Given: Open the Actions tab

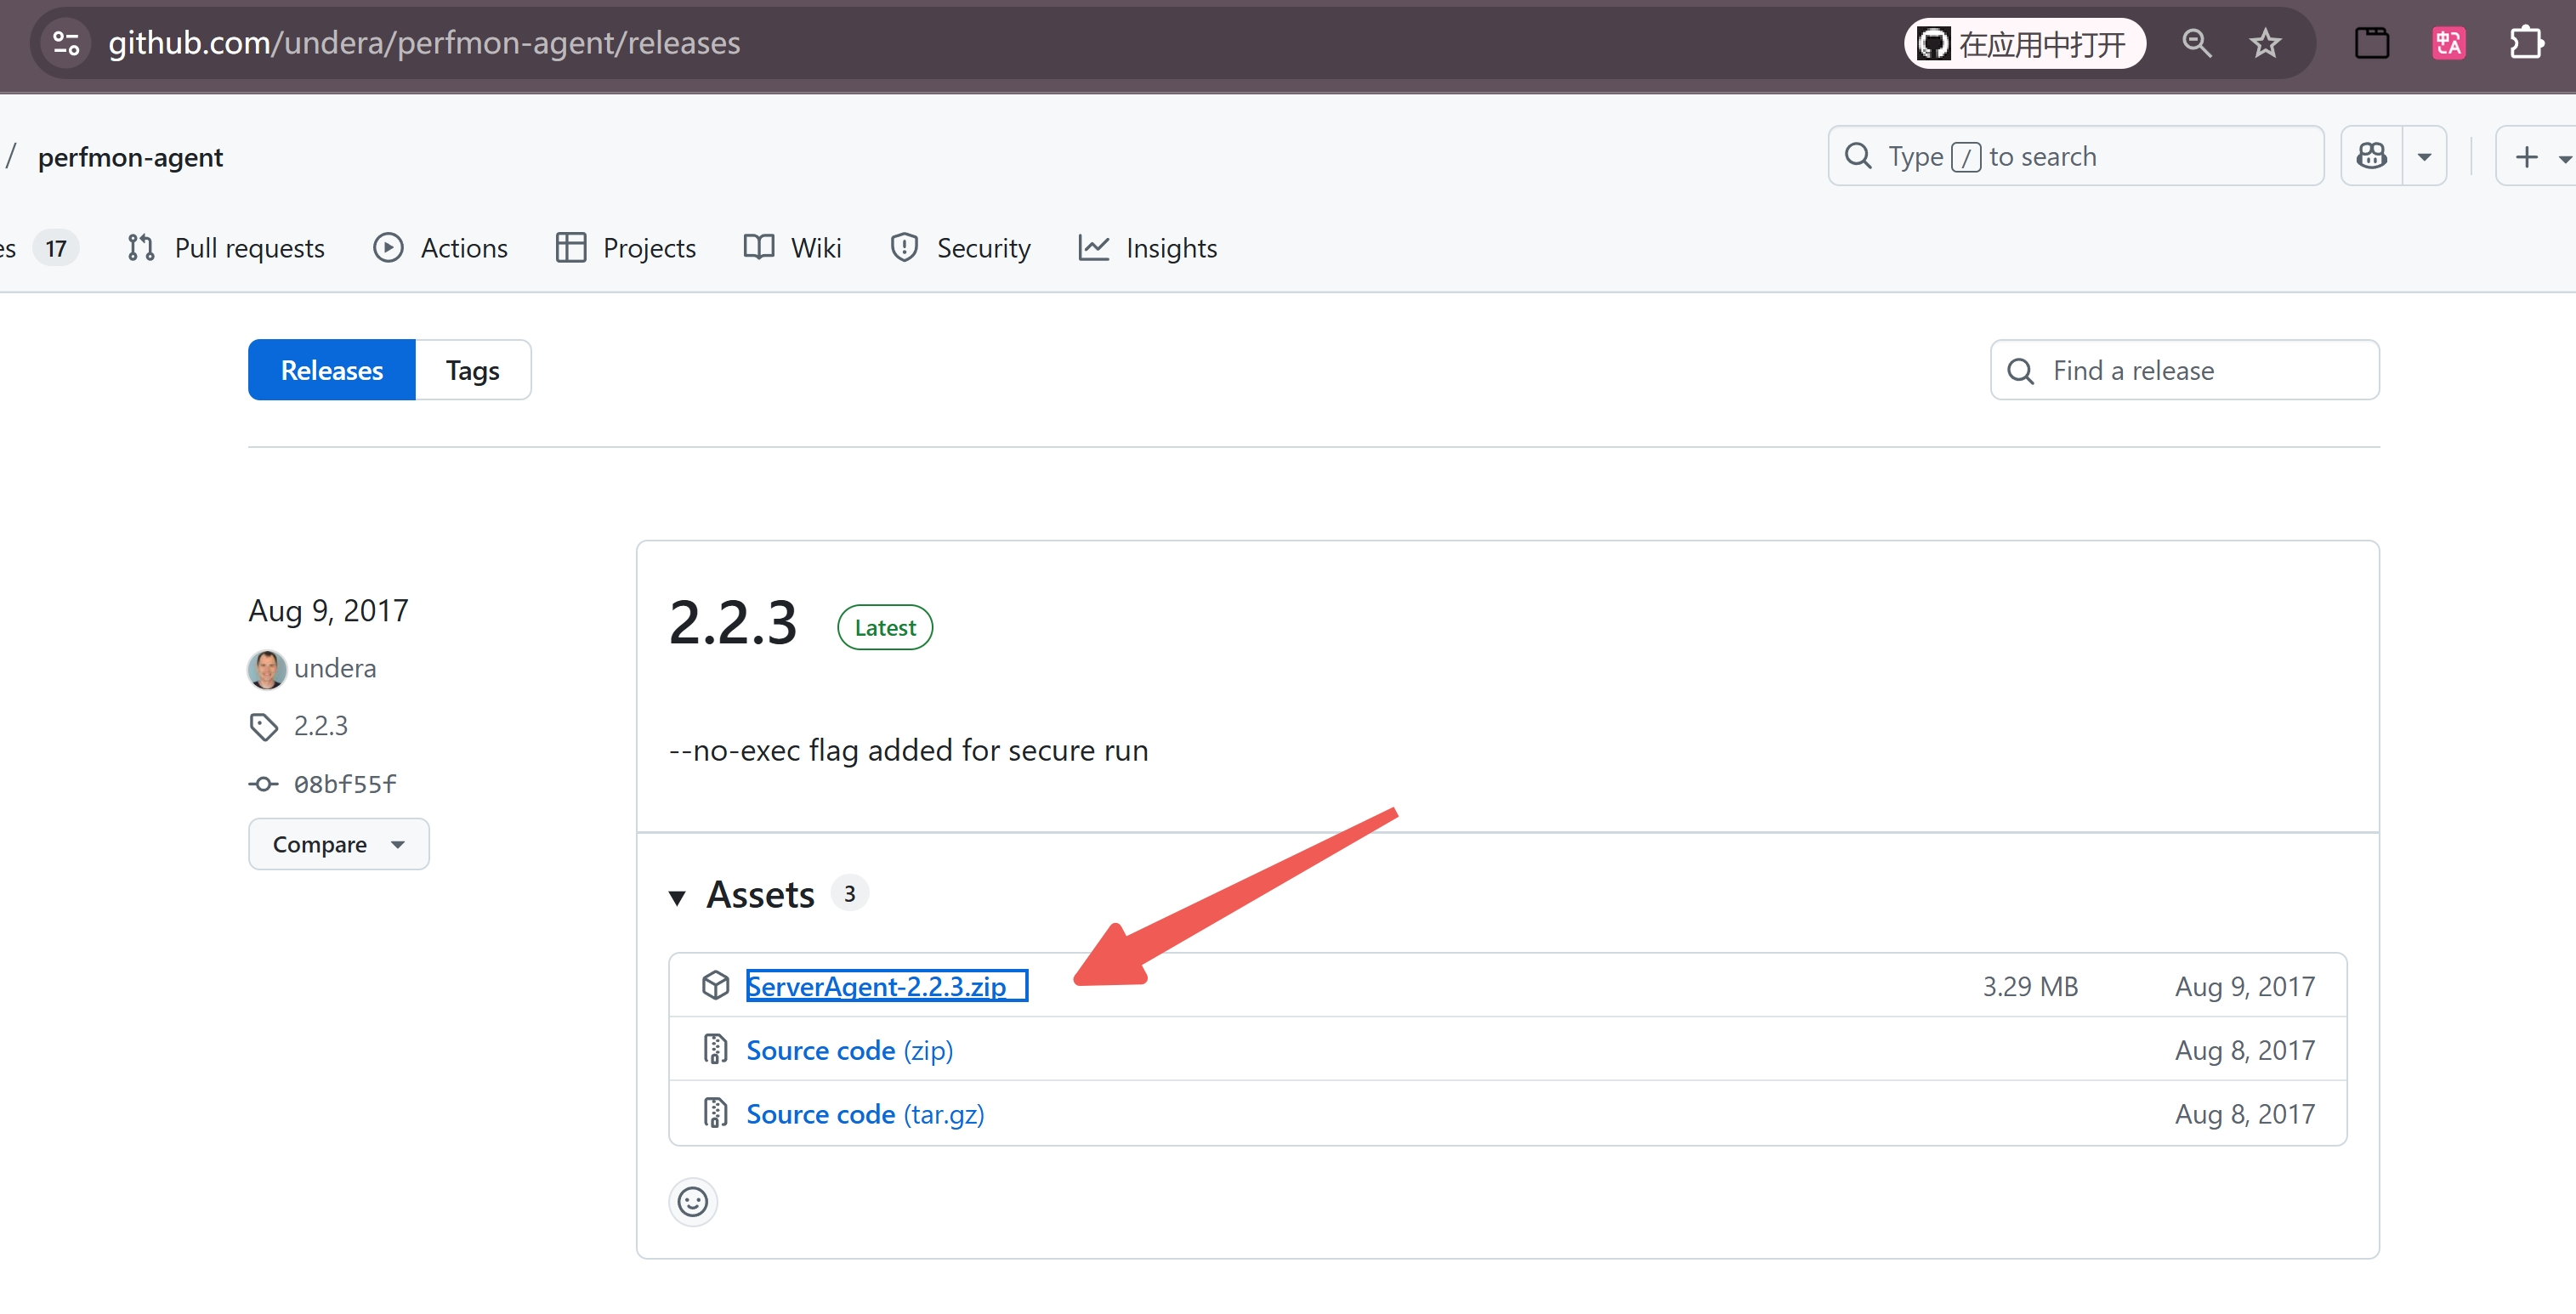Looking at the screenshot, I should click(x=440, y=248).
